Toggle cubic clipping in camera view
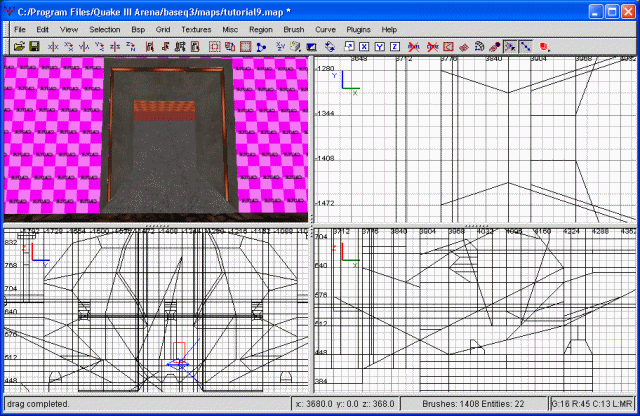Viewport: 640px width, 416px height. (311, 47)
